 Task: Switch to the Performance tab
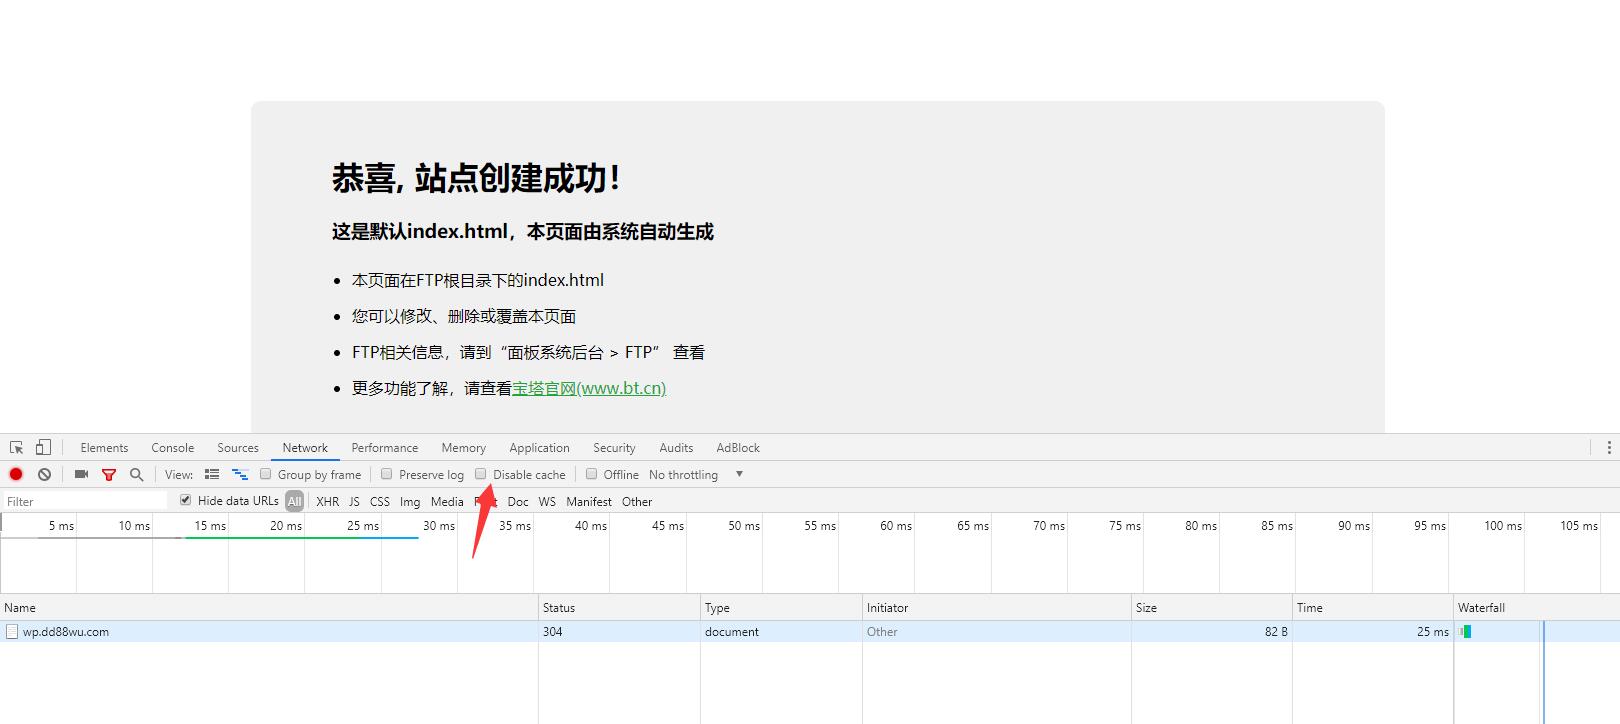click(x=385, y=448)
